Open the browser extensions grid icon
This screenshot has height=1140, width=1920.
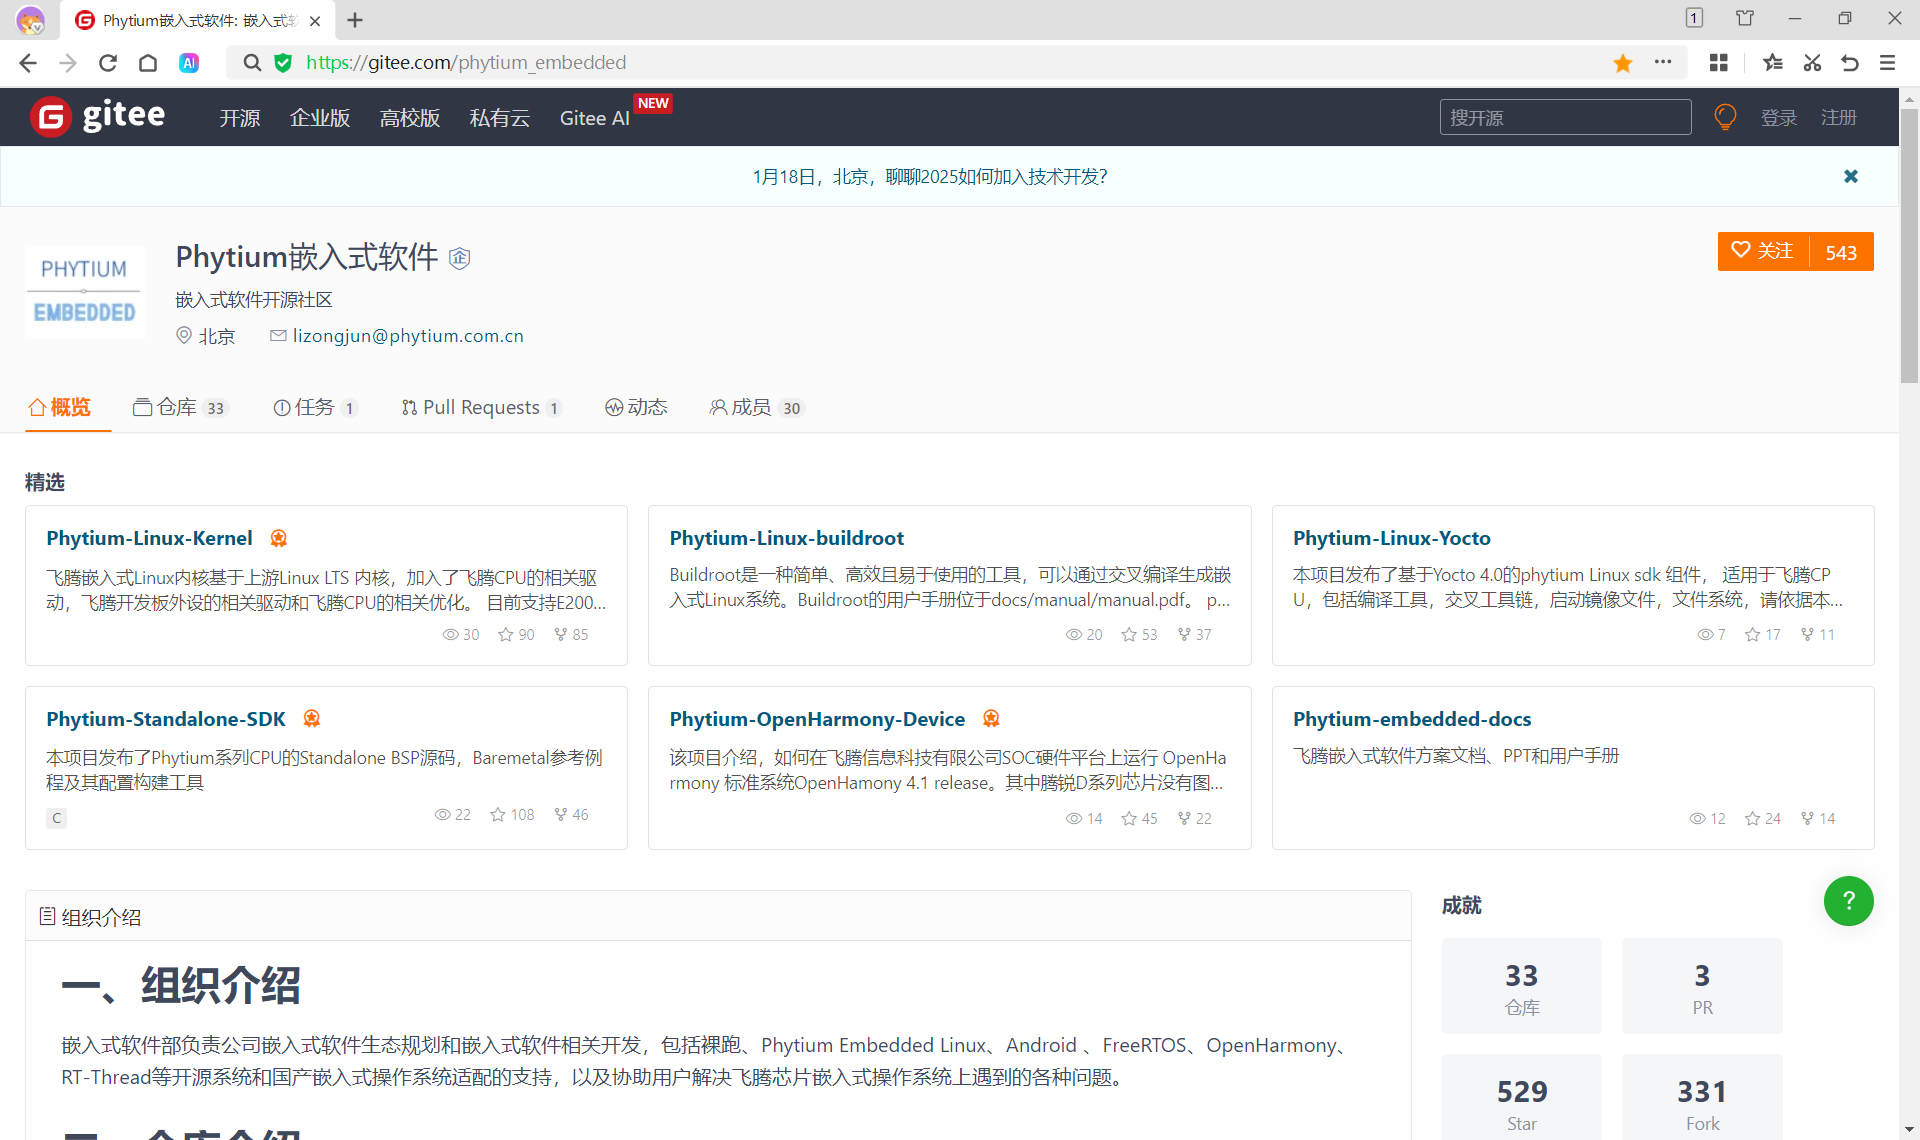coord(1719,63)
